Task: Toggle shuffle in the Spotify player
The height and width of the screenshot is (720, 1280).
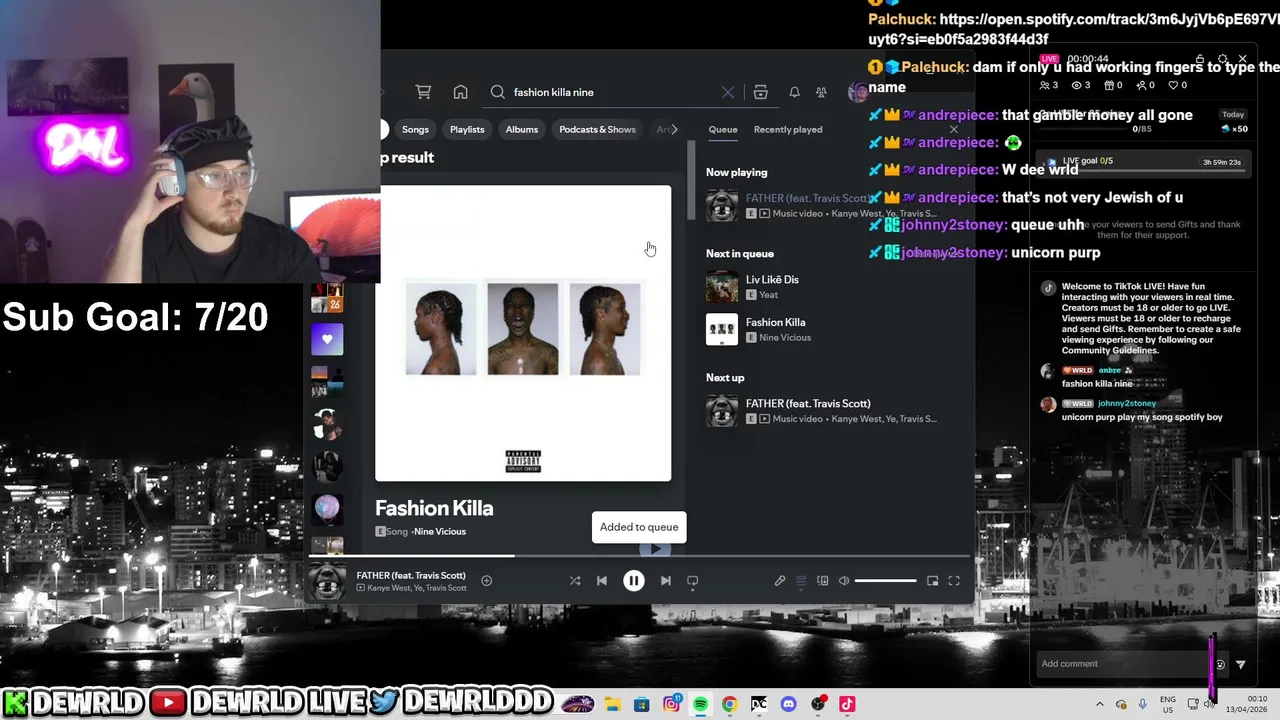Action: pyautogui.click(x=574, y=580)
